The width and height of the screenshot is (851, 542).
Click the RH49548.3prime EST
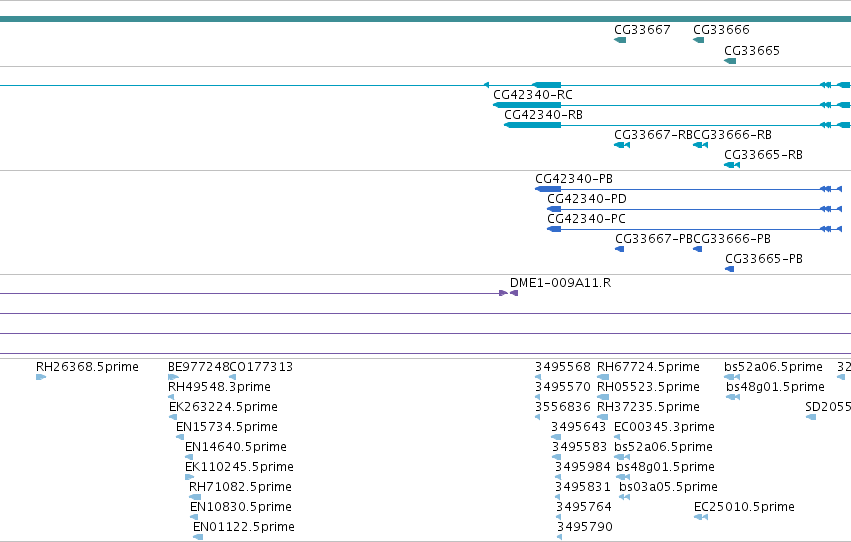click(219, 387)
